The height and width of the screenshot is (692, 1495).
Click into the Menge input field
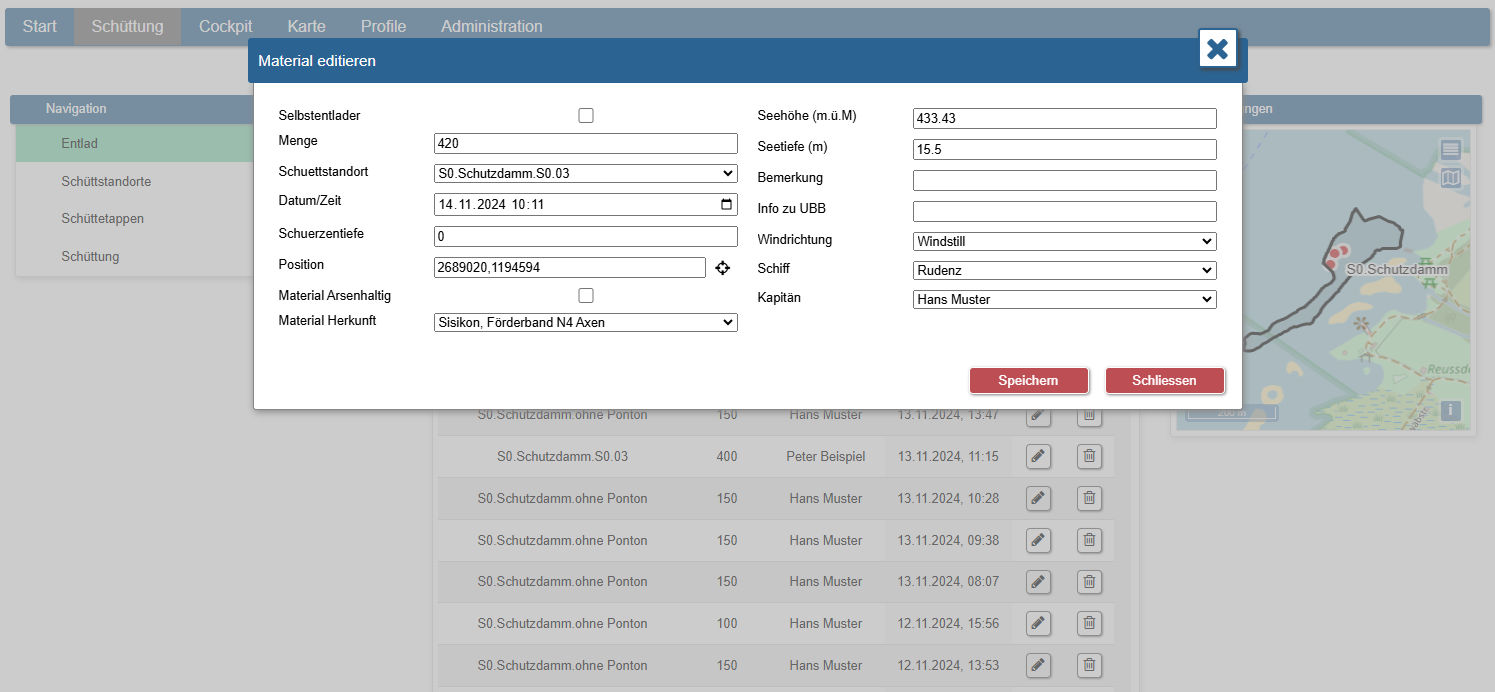tap(586, 143)
